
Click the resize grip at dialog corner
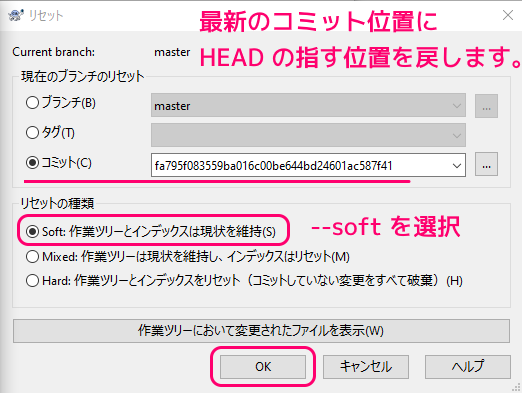(517, 388)
